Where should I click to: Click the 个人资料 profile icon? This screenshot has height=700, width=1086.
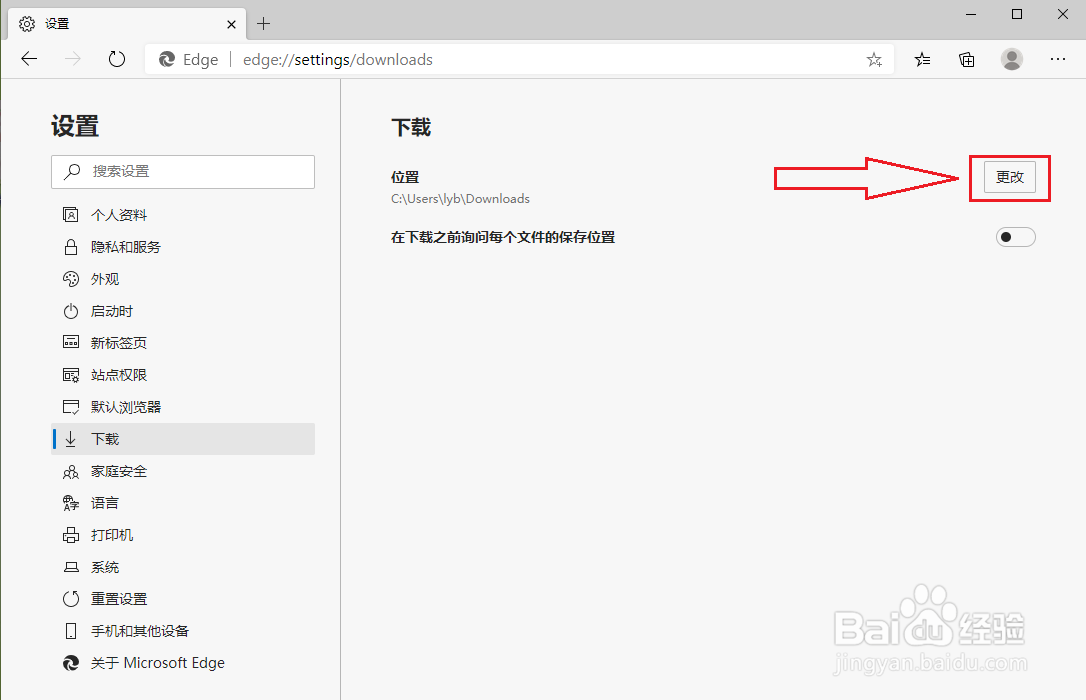pyautogui.click(x=71, y=215)
